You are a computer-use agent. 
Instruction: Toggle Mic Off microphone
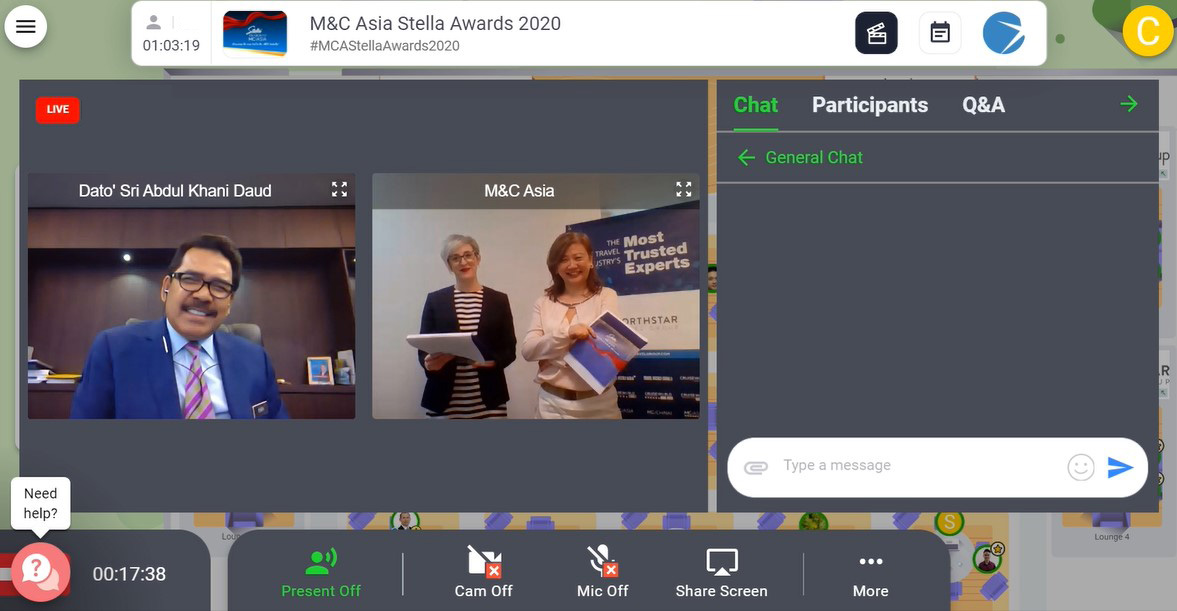602,573
